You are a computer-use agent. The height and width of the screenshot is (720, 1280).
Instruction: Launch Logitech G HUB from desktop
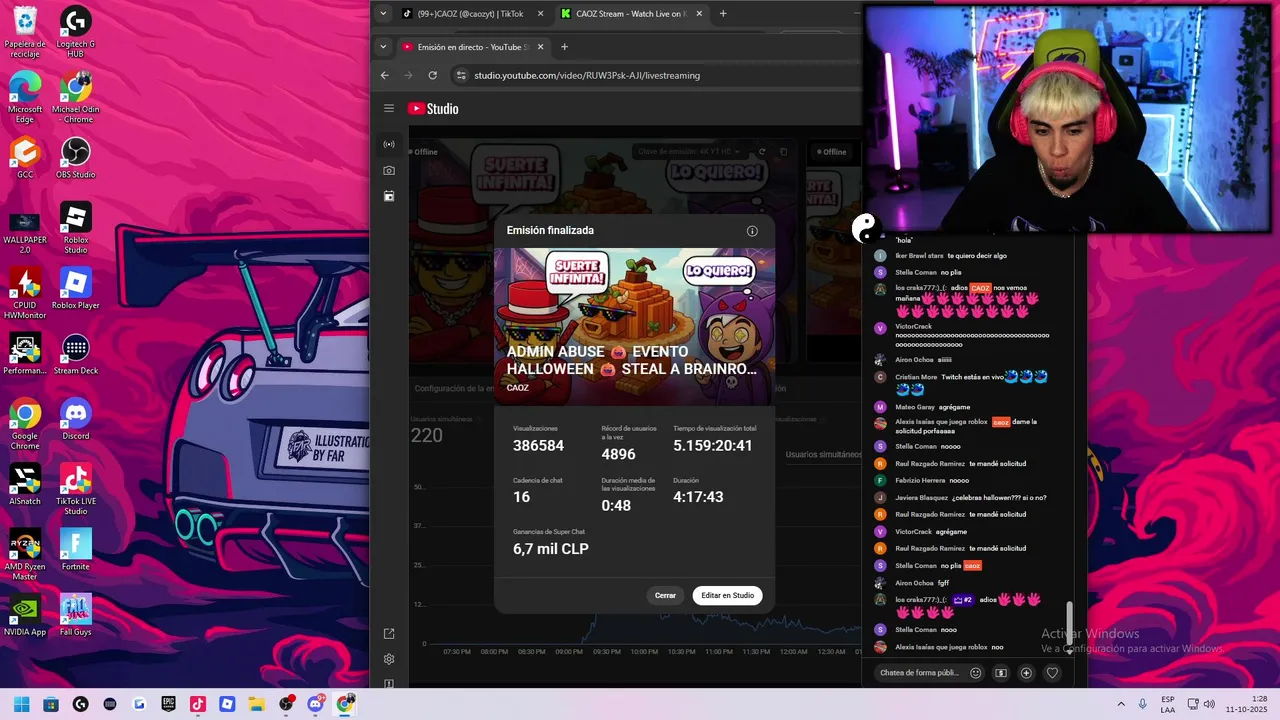click(x=75, y=31)
